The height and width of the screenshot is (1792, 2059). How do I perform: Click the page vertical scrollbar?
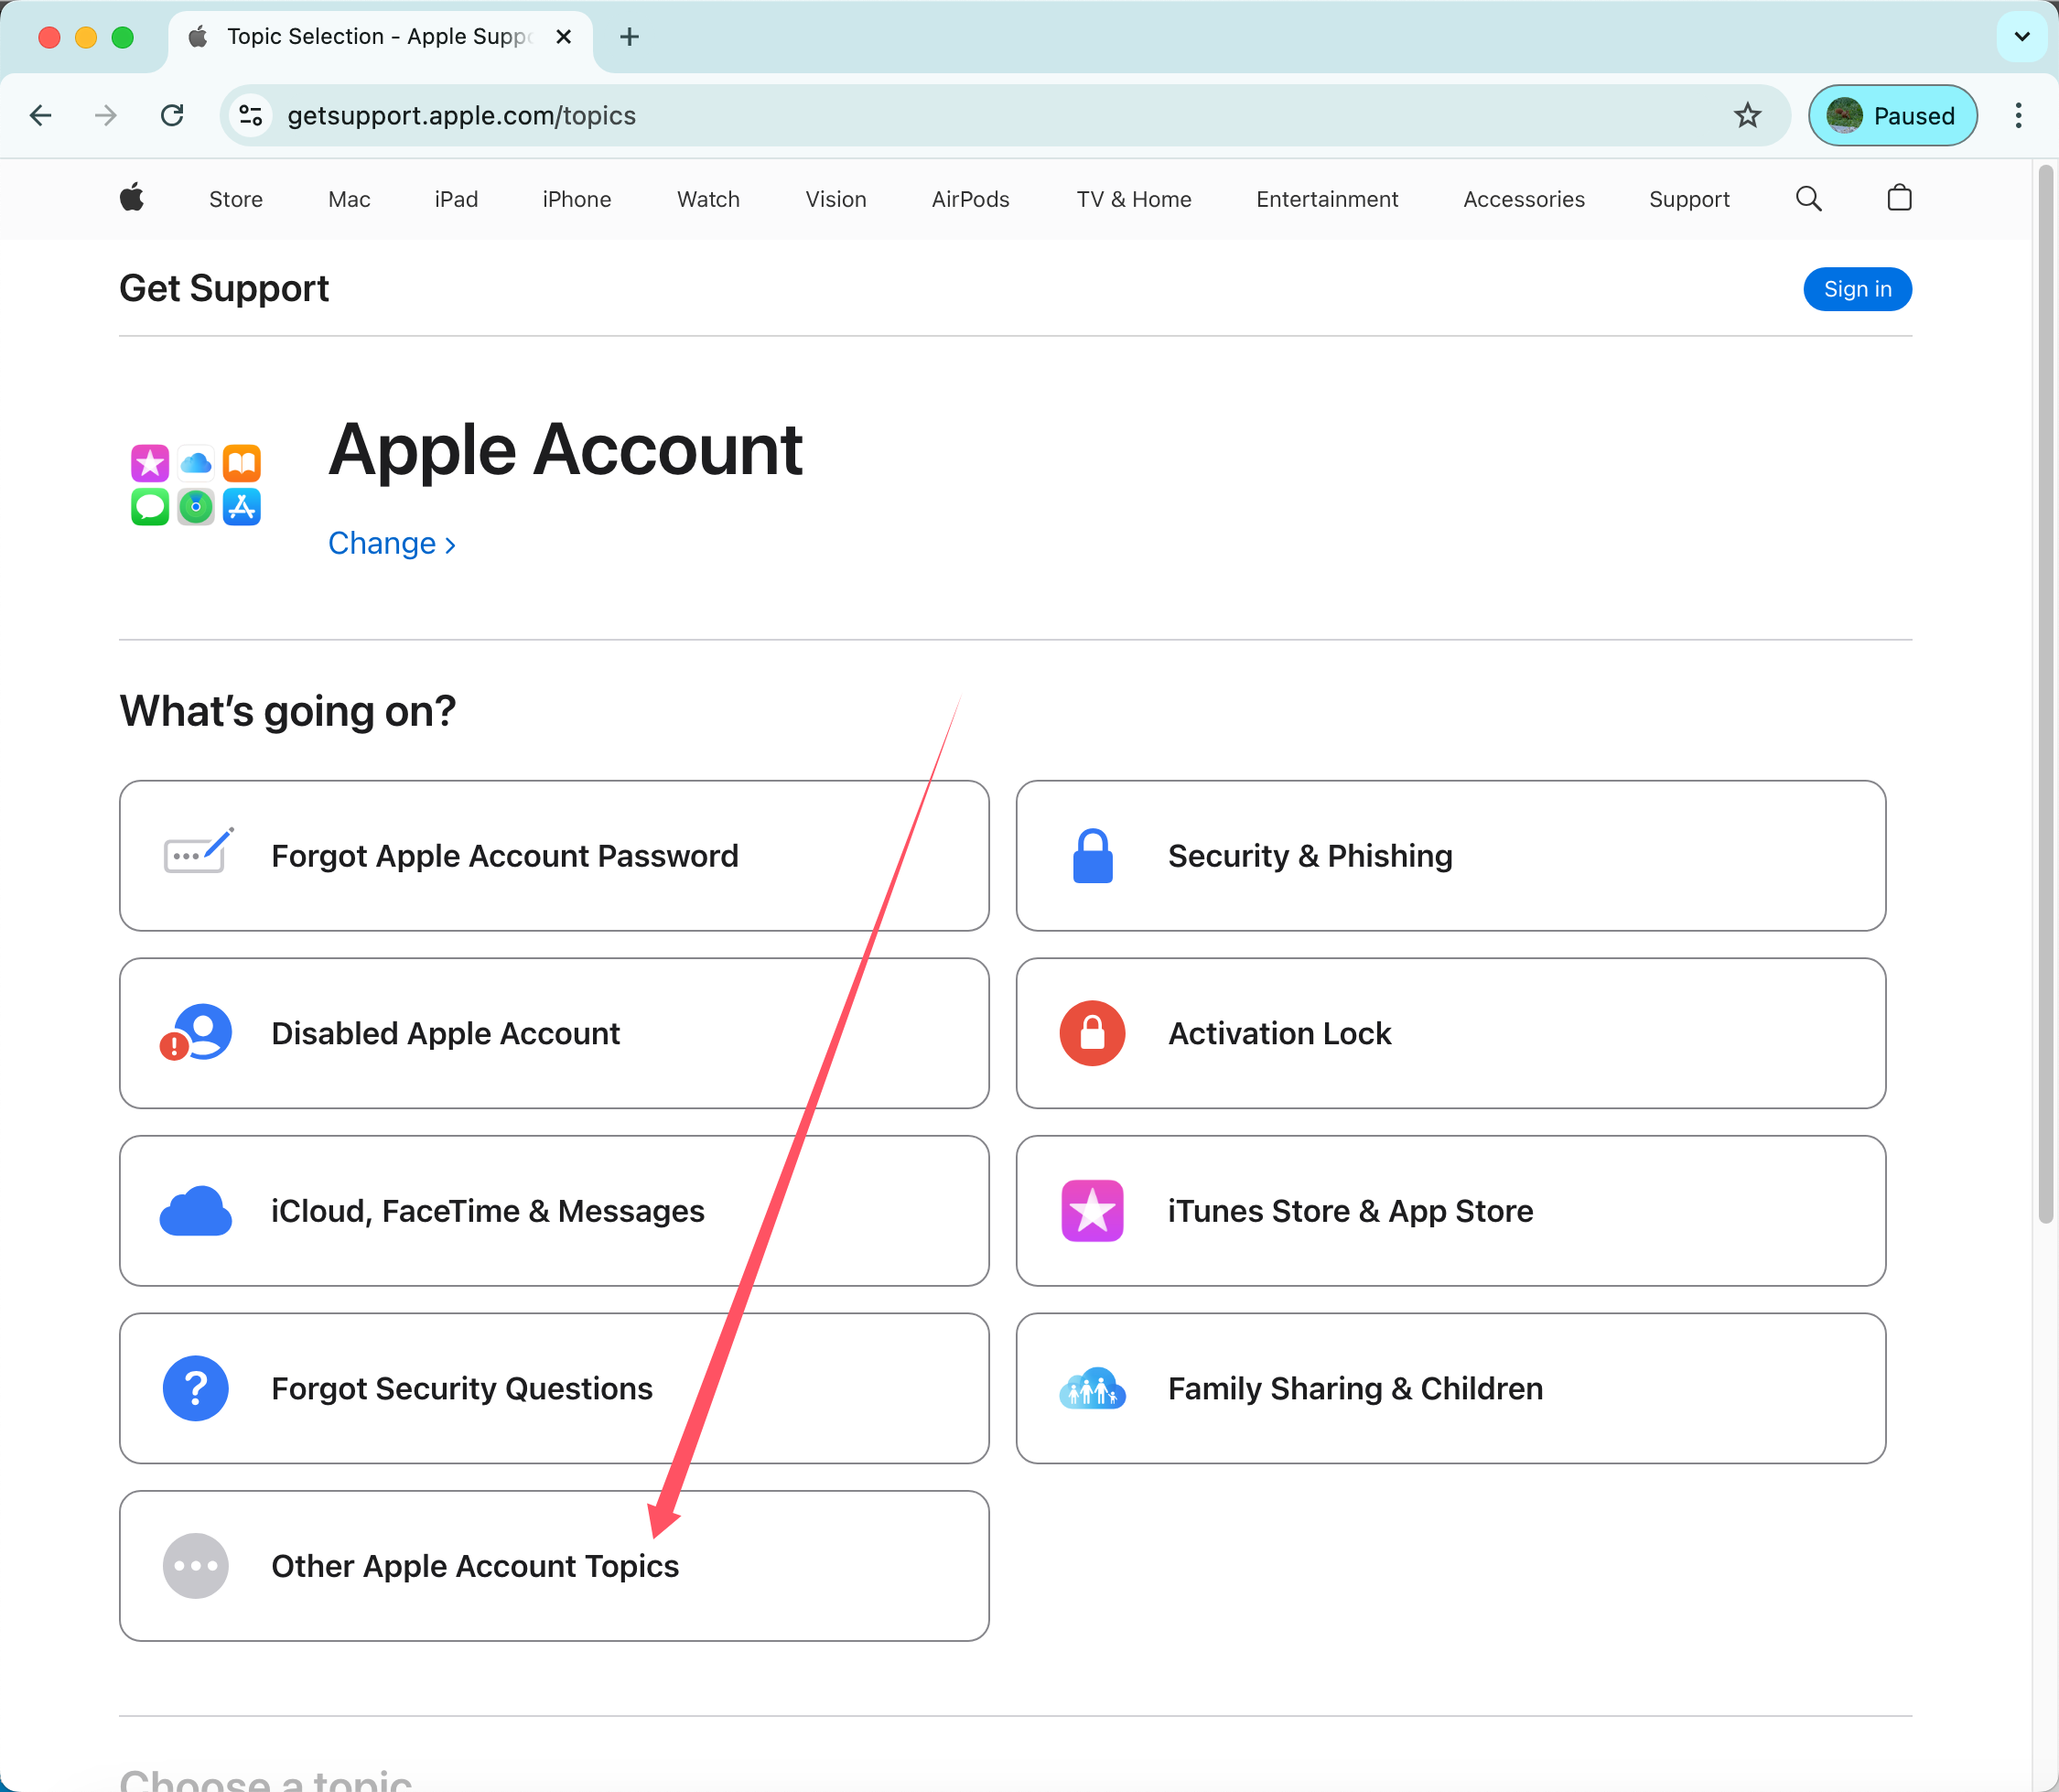(x=2045, y=695)
